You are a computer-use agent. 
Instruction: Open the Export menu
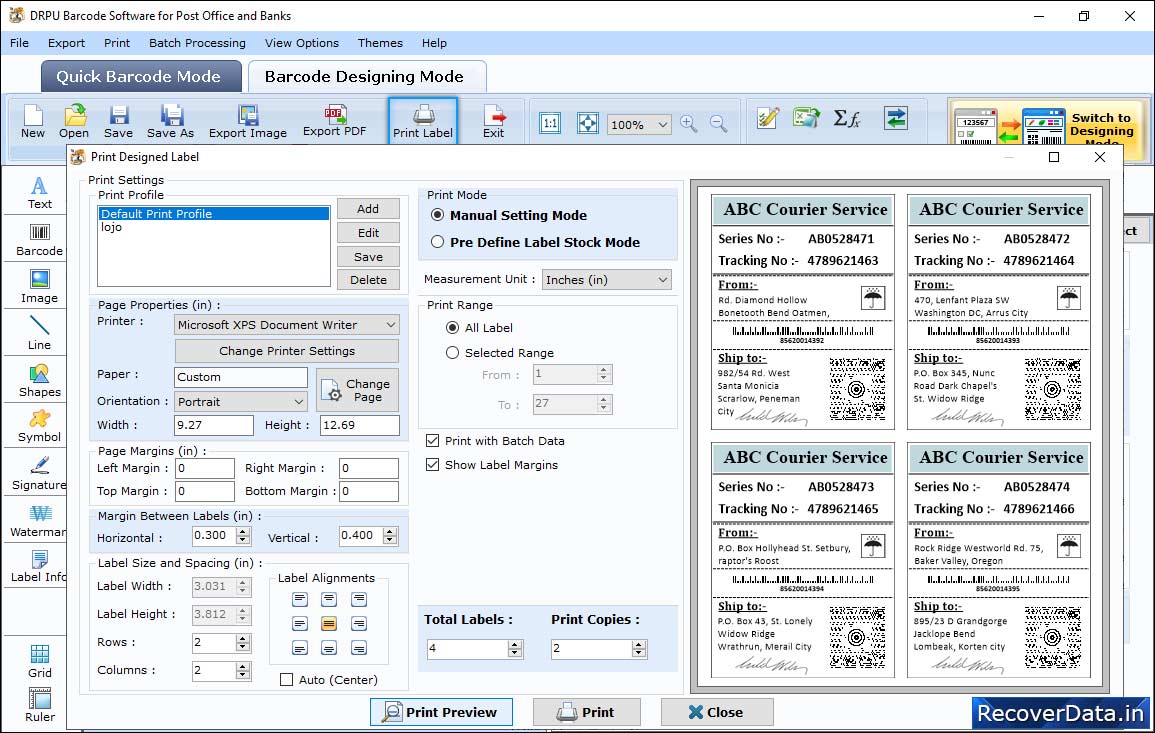click(66, 43)
